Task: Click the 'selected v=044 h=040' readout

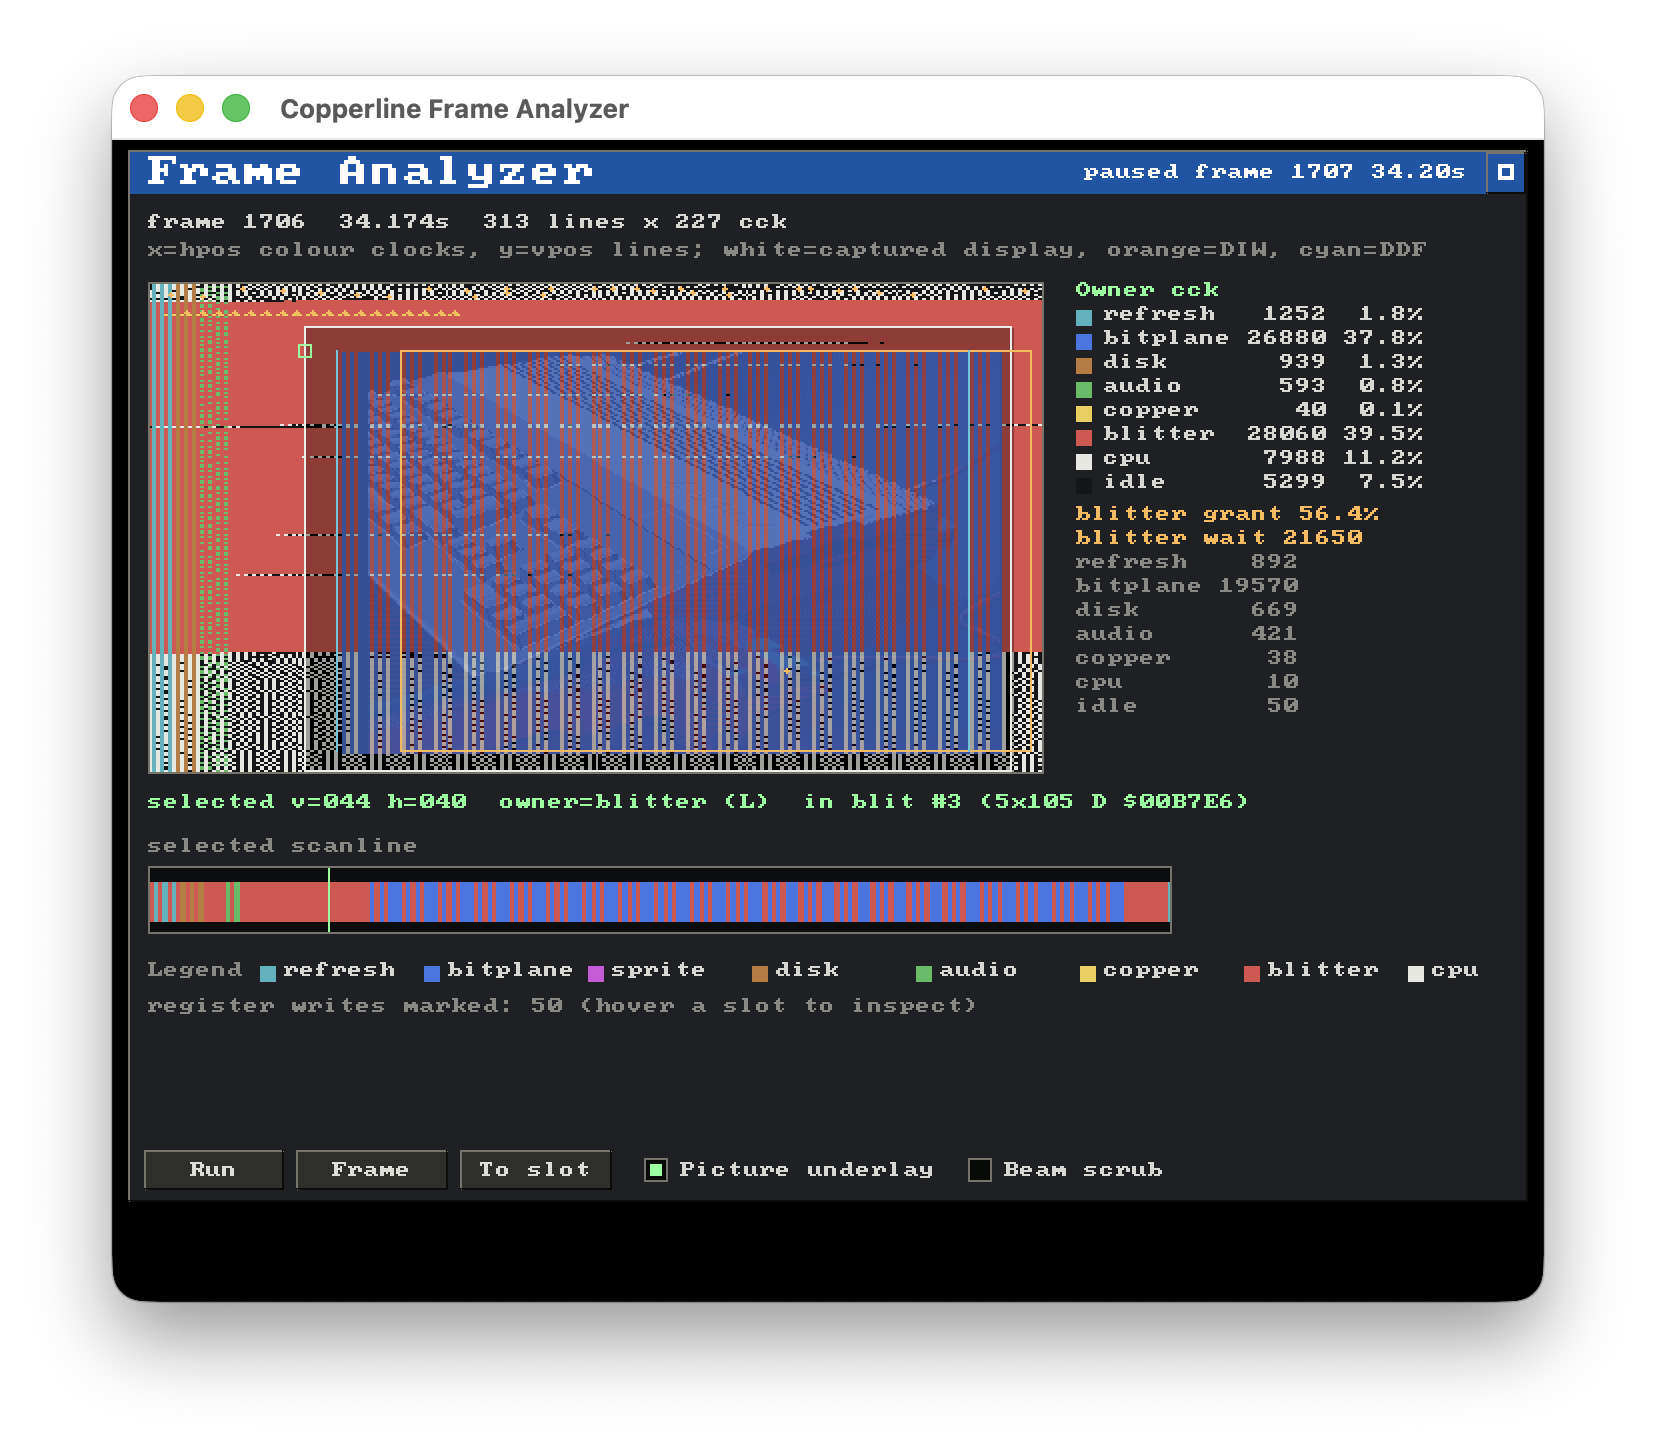Action: click(x=307, y=801)
